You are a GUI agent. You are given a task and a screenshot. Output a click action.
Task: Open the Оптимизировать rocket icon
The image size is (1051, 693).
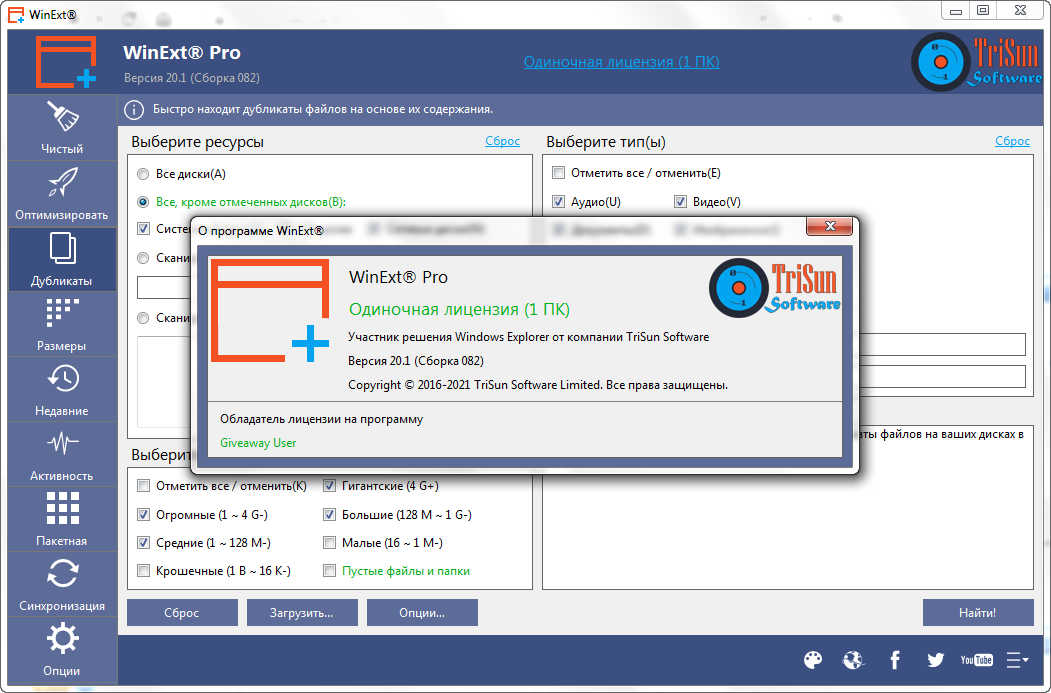(x=62, y=182)
